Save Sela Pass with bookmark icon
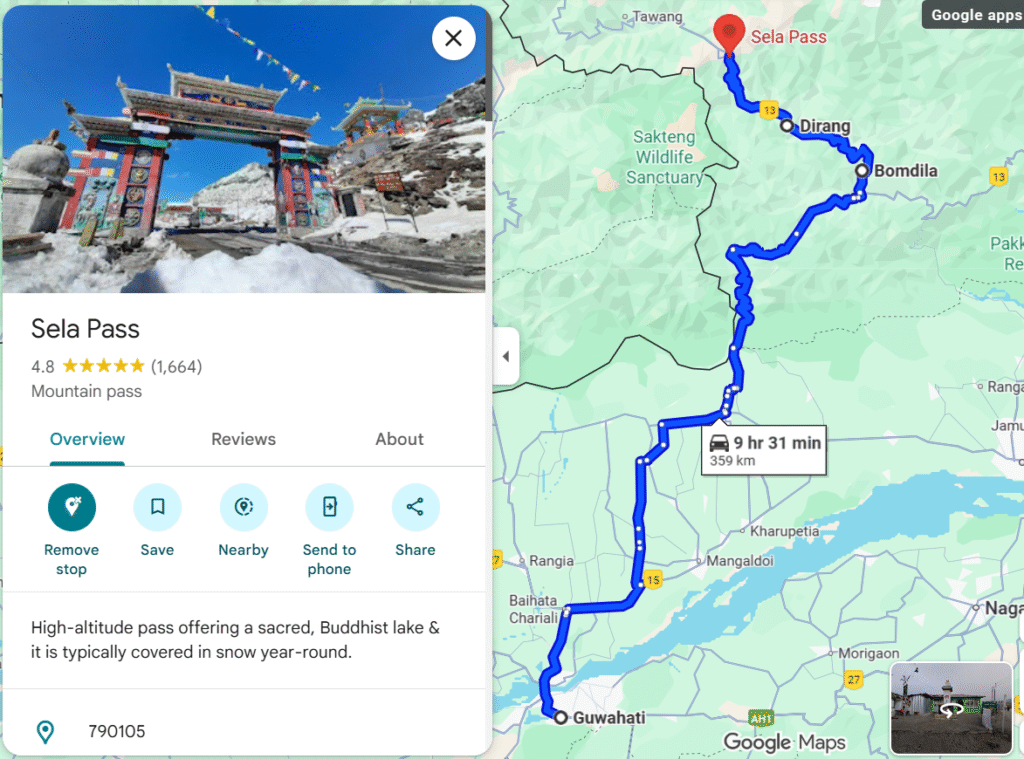 point(157,507)
